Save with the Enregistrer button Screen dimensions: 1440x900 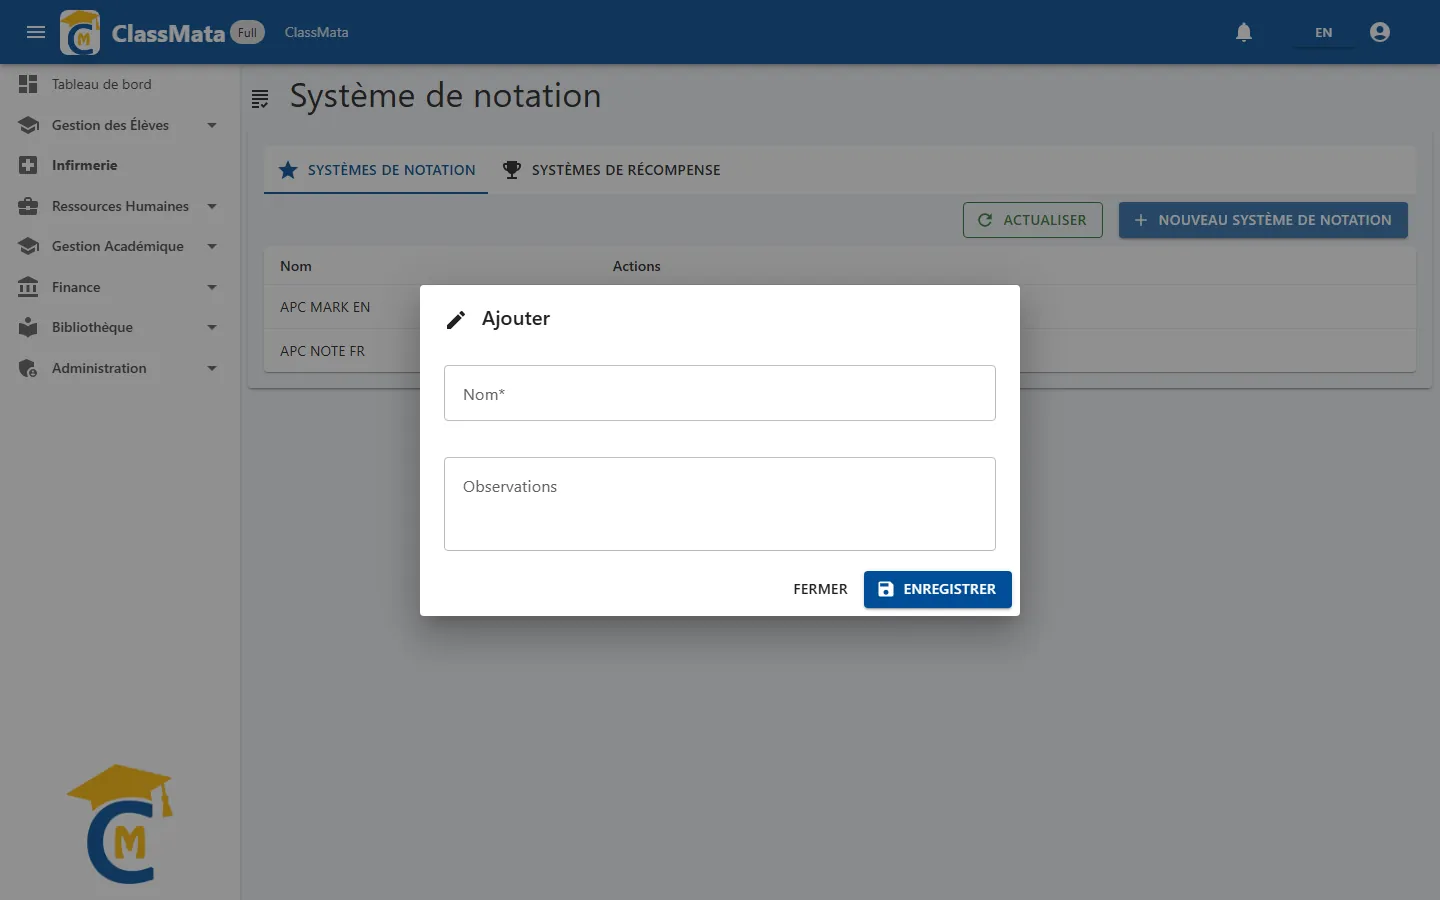(938, 589)
